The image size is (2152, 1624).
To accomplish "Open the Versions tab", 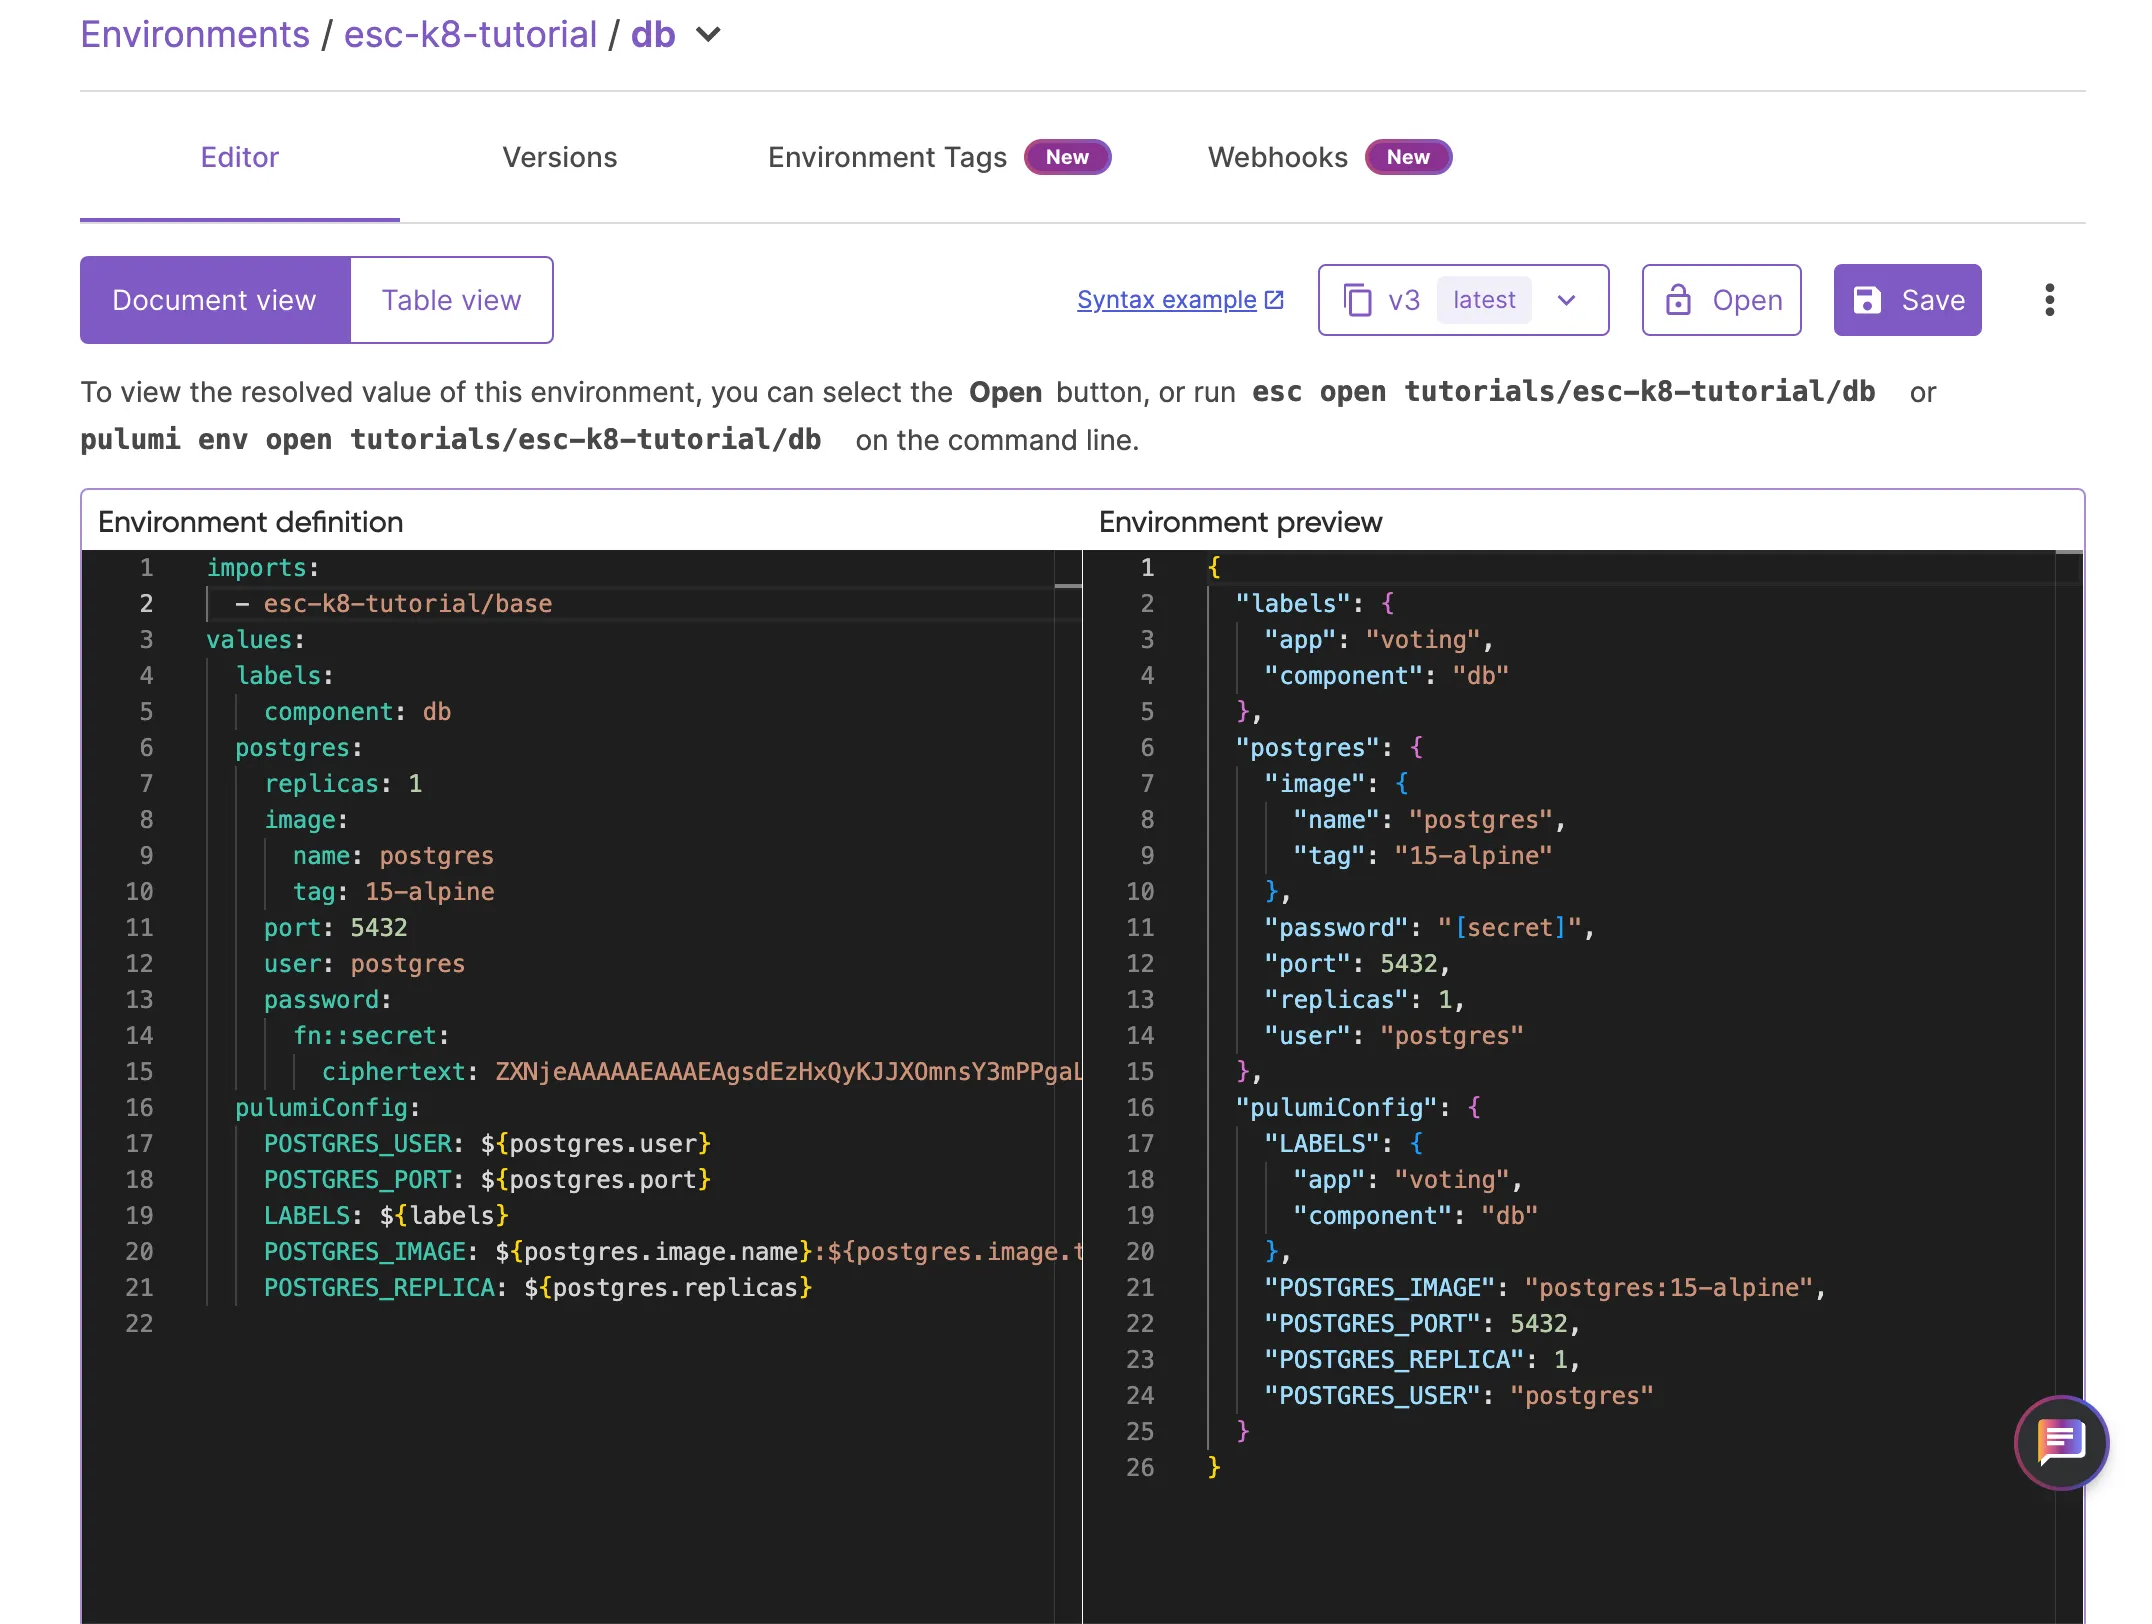I will (559, 157).
